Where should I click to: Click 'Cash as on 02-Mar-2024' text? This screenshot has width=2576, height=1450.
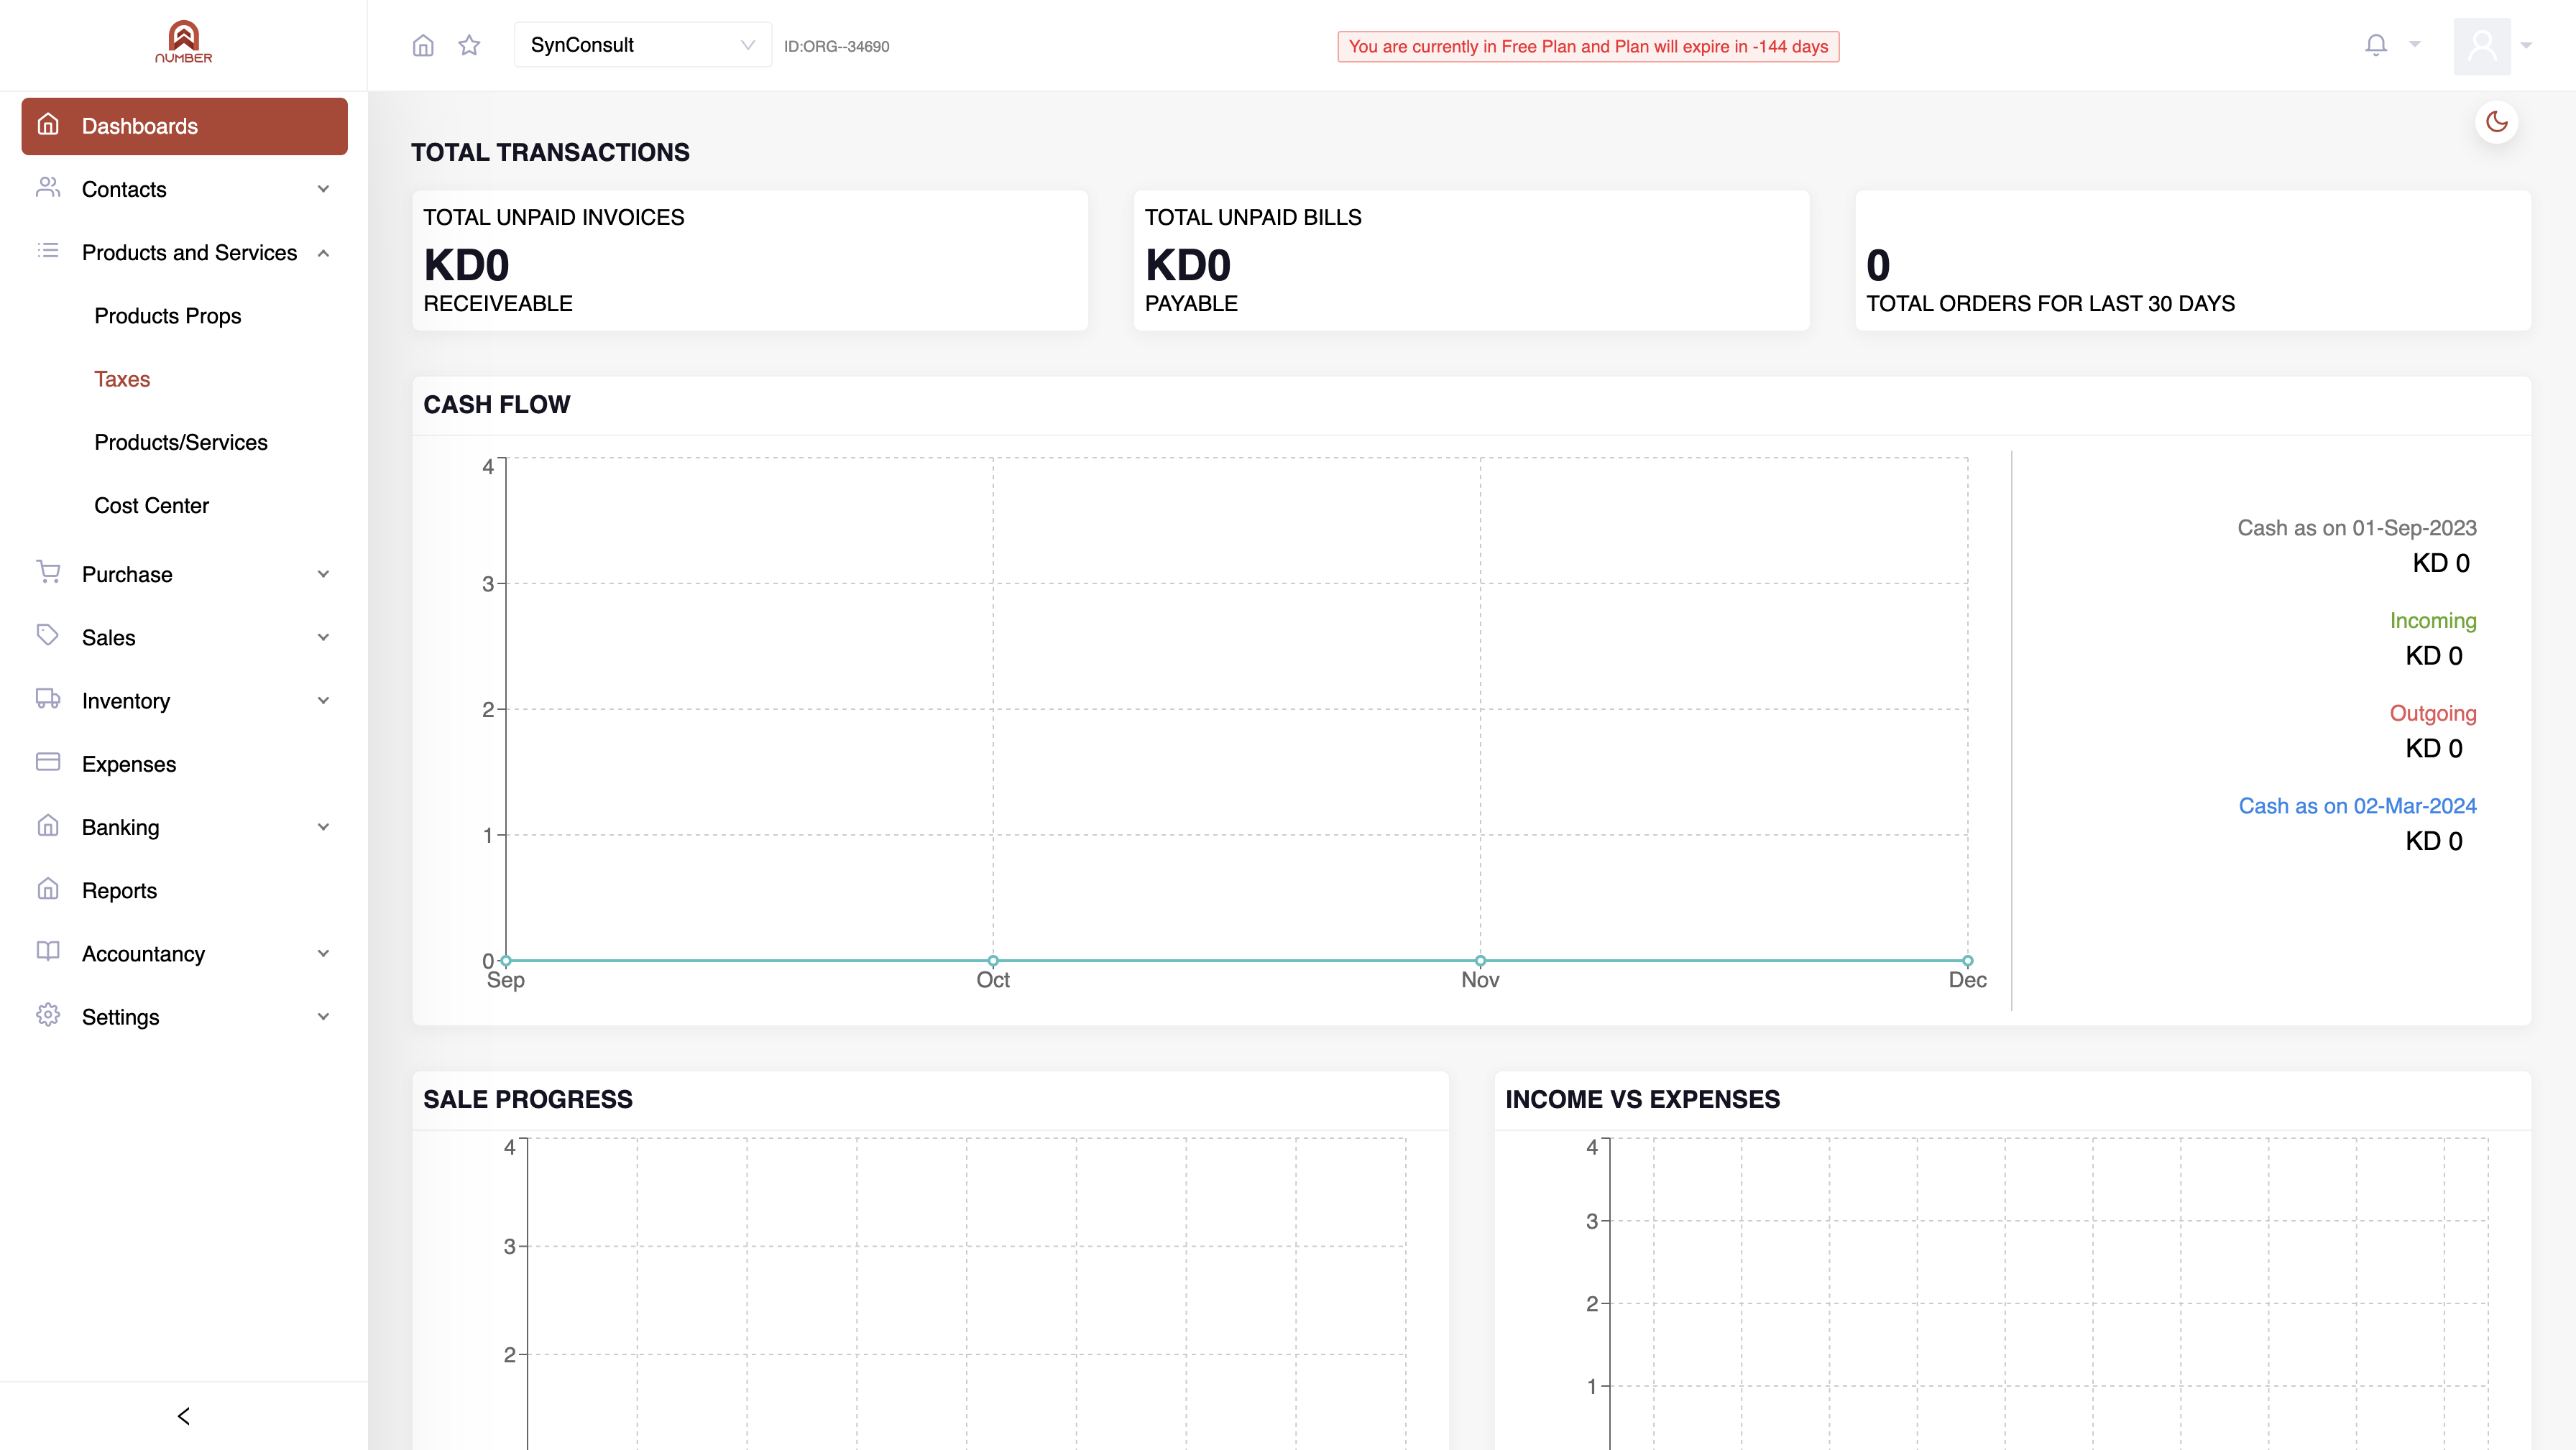pyautogui.click(x=2357, y=806)
